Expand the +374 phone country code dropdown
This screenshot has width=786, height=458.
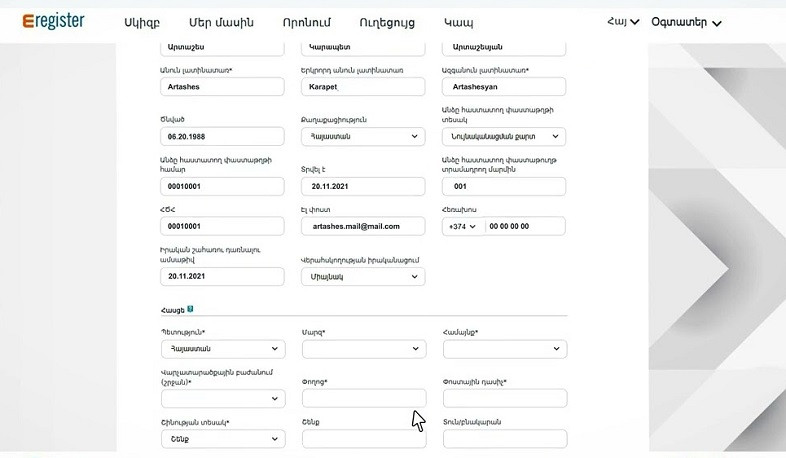(463, 226)
